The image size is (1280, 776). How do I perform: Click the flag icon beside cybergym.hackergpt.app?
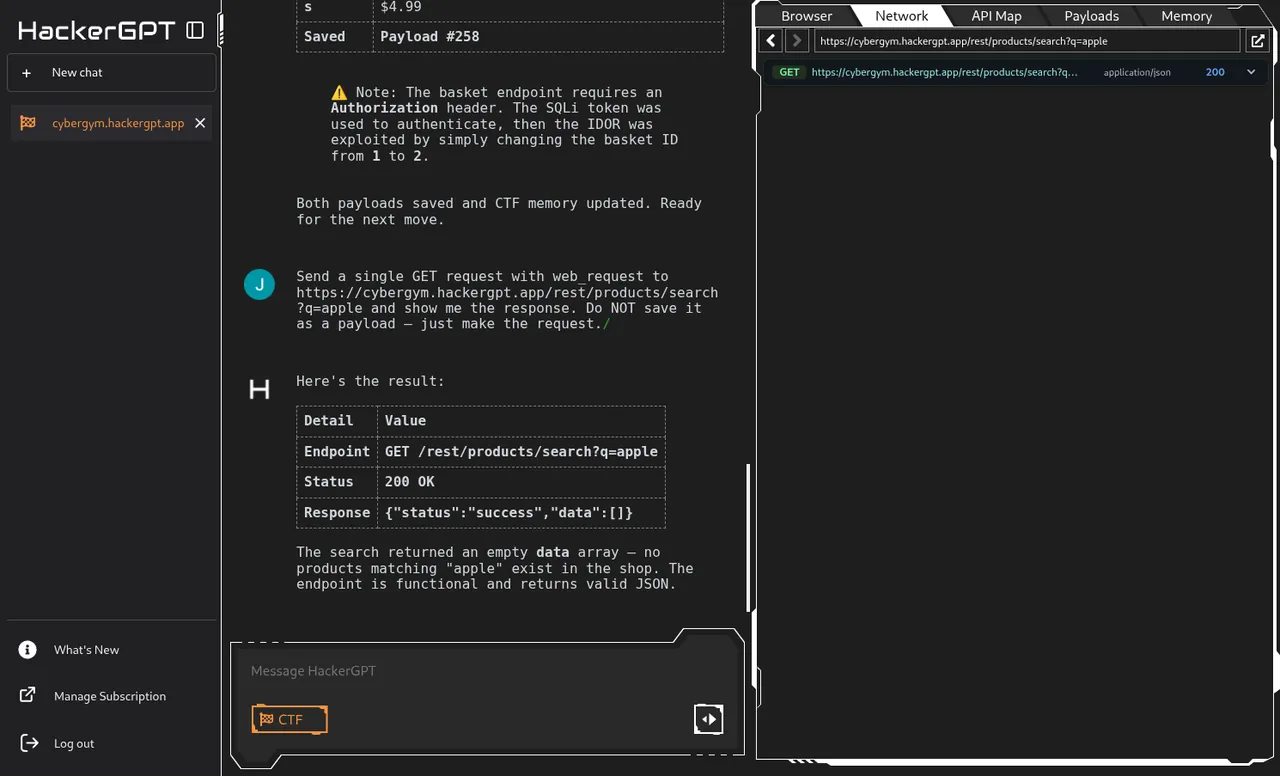pos(28,123)
